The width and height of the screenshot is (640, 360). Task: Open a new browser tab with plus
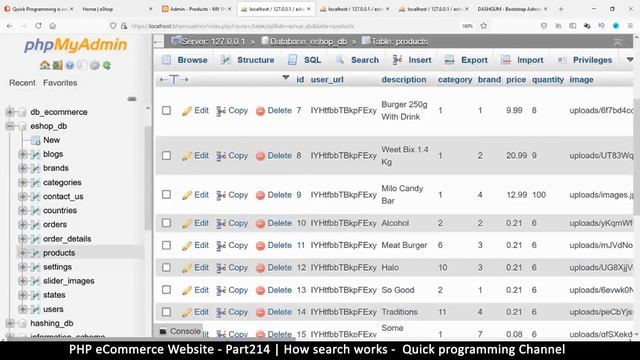(561, 9)
